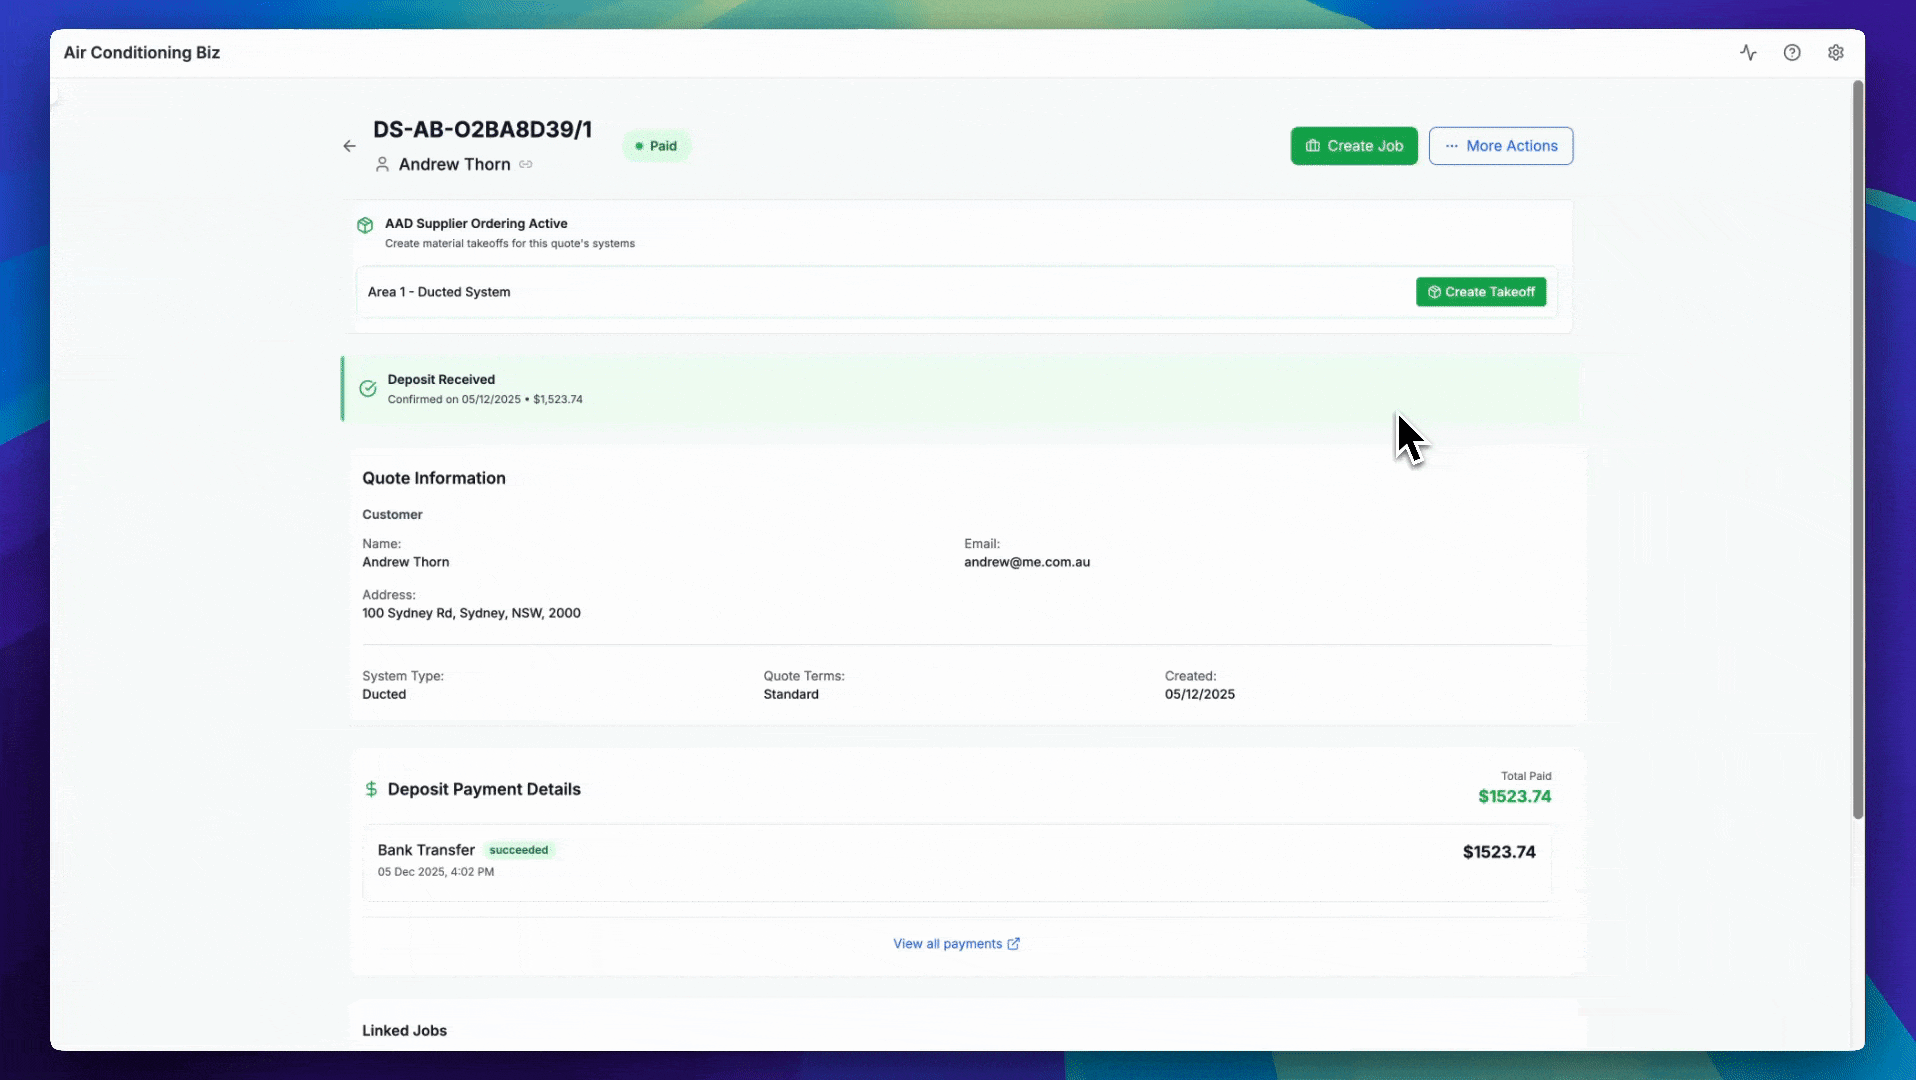
Task: Select the Quote Information section header
Action: point(434,478)
